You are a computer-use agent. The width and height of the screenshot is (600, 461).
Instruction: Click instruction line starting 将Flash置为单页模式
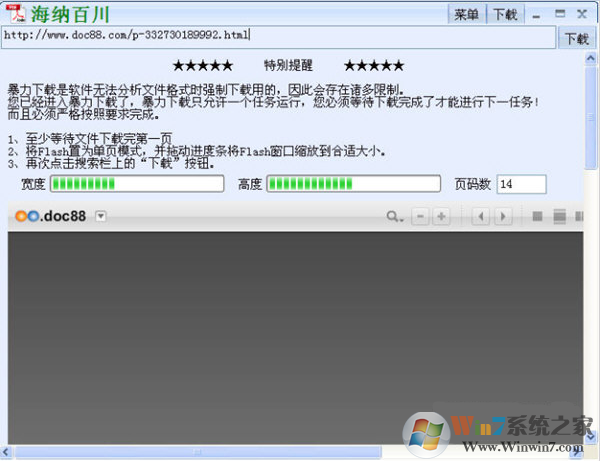pos(196,151)
